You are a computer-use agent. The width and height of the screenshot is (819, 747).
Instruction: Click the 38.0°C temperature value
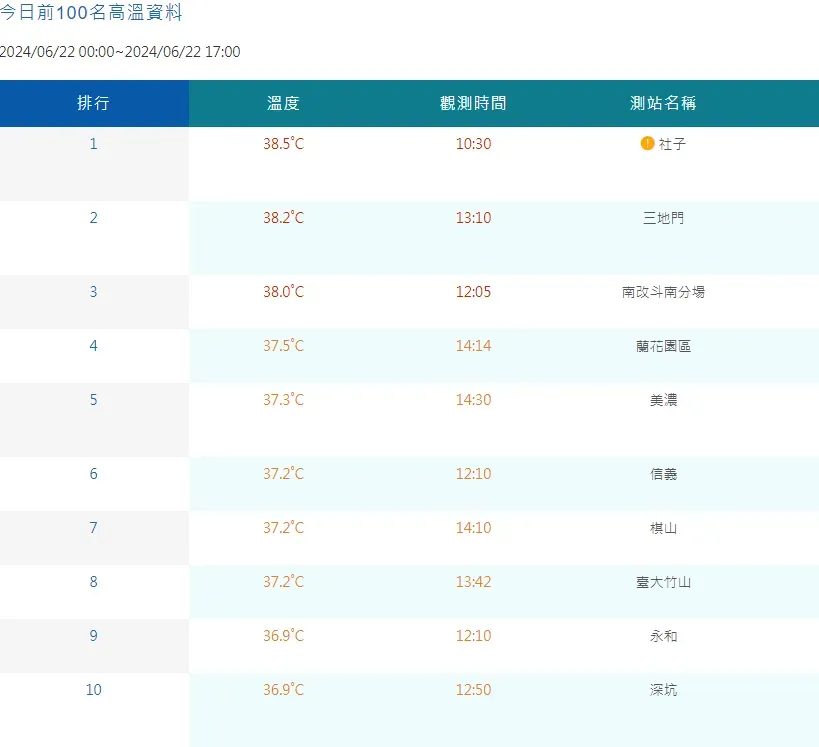point(283,291)
